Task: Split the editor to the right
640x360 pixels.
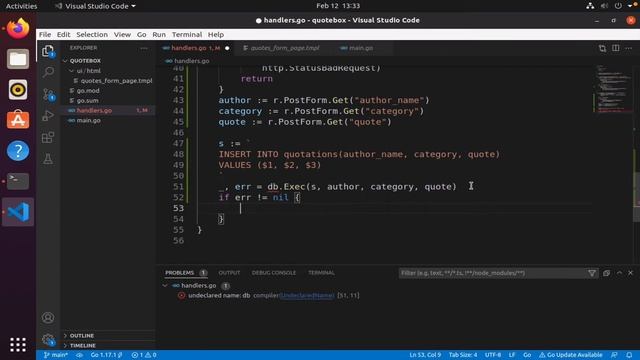Action: pos(616,48)
